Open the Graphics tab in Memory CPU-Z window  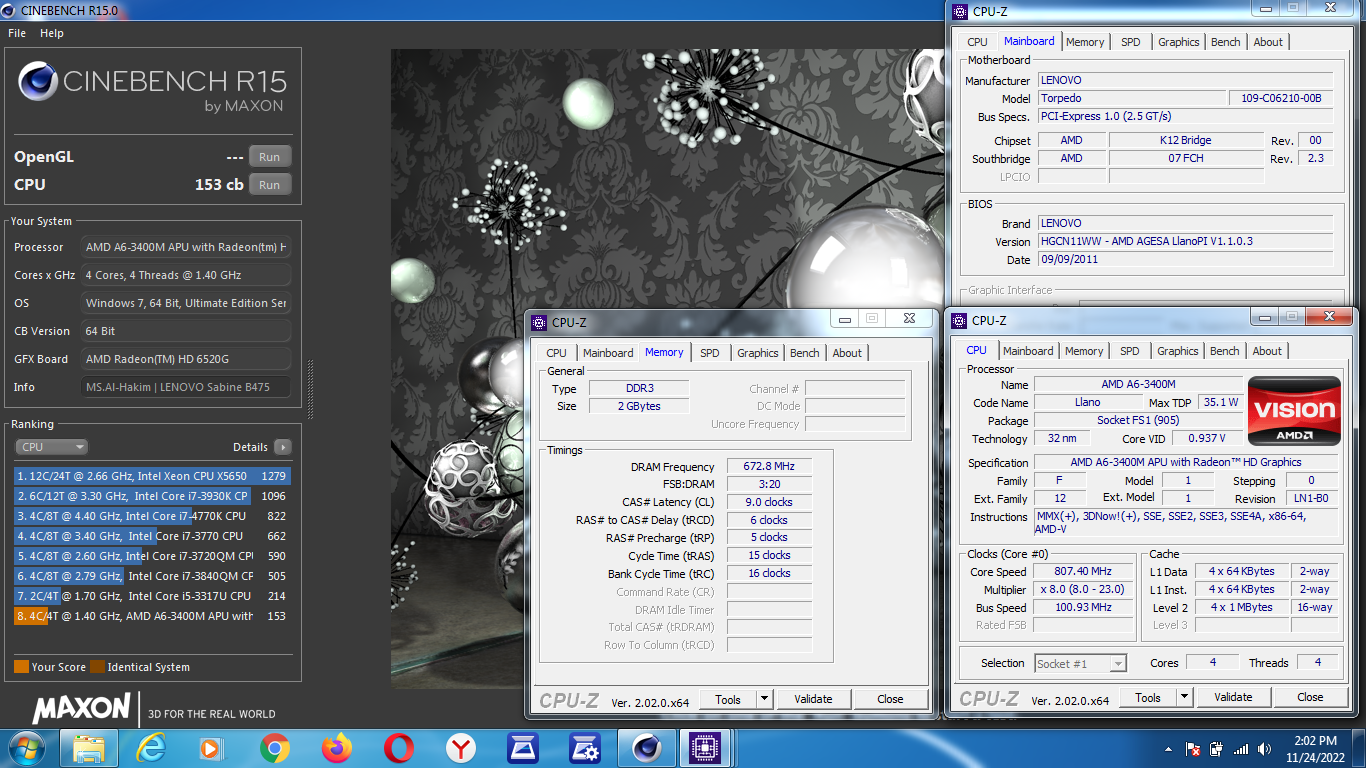click(x=758, y=353)
